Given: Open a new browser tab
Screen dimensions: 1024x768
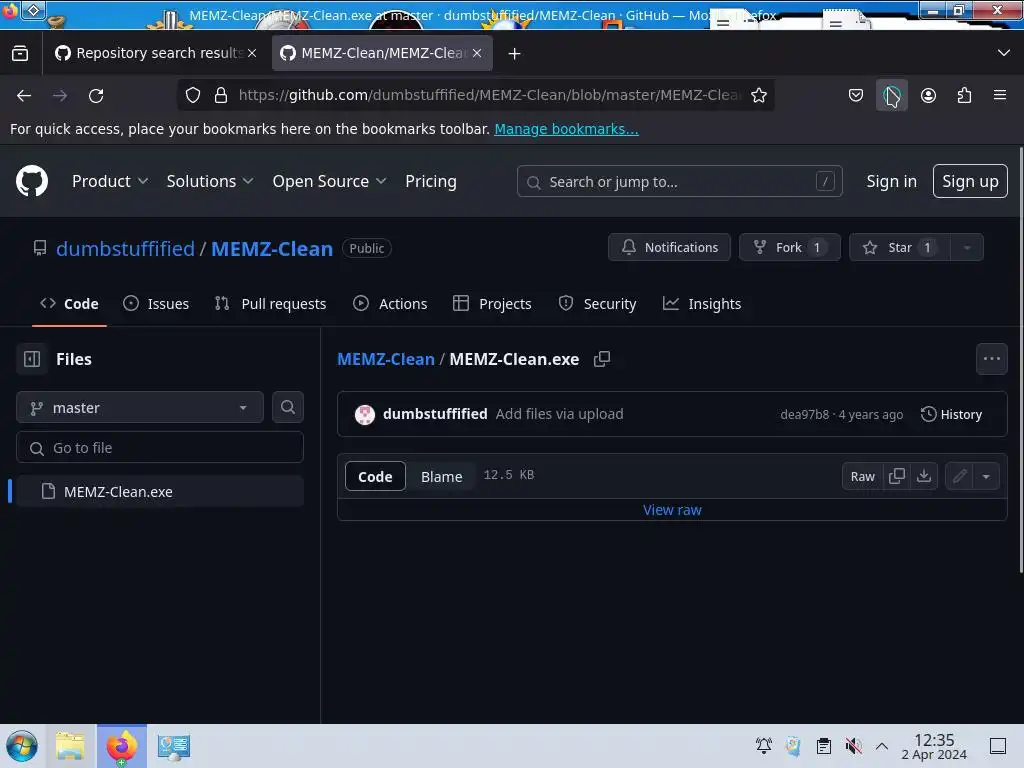Looking at the screenshot, I should [x=515, y=54].
